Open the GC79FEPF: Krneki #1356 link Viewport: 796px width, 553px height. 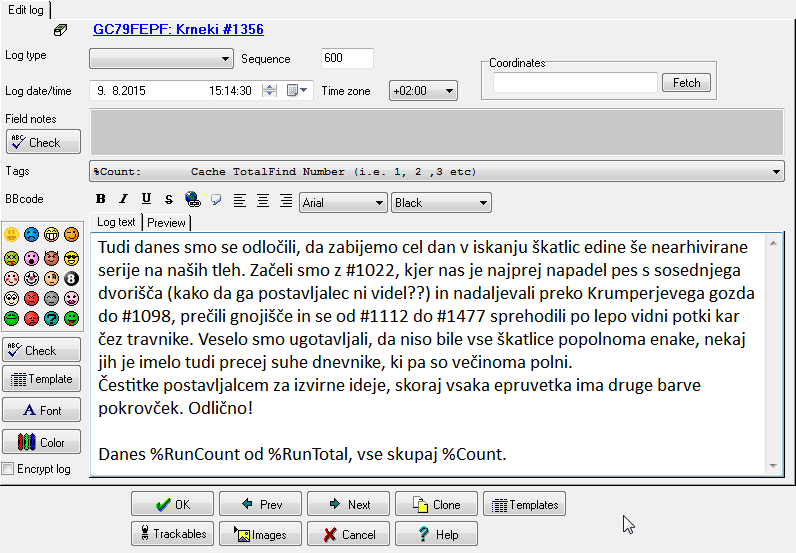(x=178, y=29)
